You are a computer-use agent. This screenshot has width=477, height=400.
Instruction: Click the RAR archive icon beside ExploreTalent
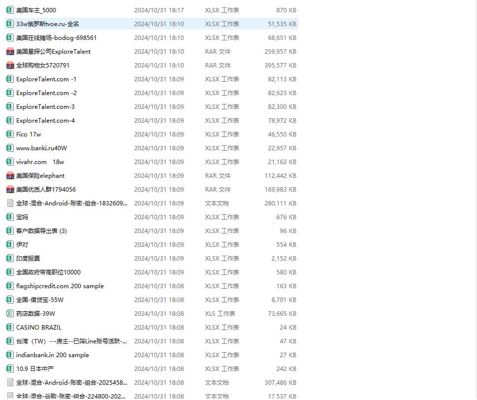(x=10, y=52)
